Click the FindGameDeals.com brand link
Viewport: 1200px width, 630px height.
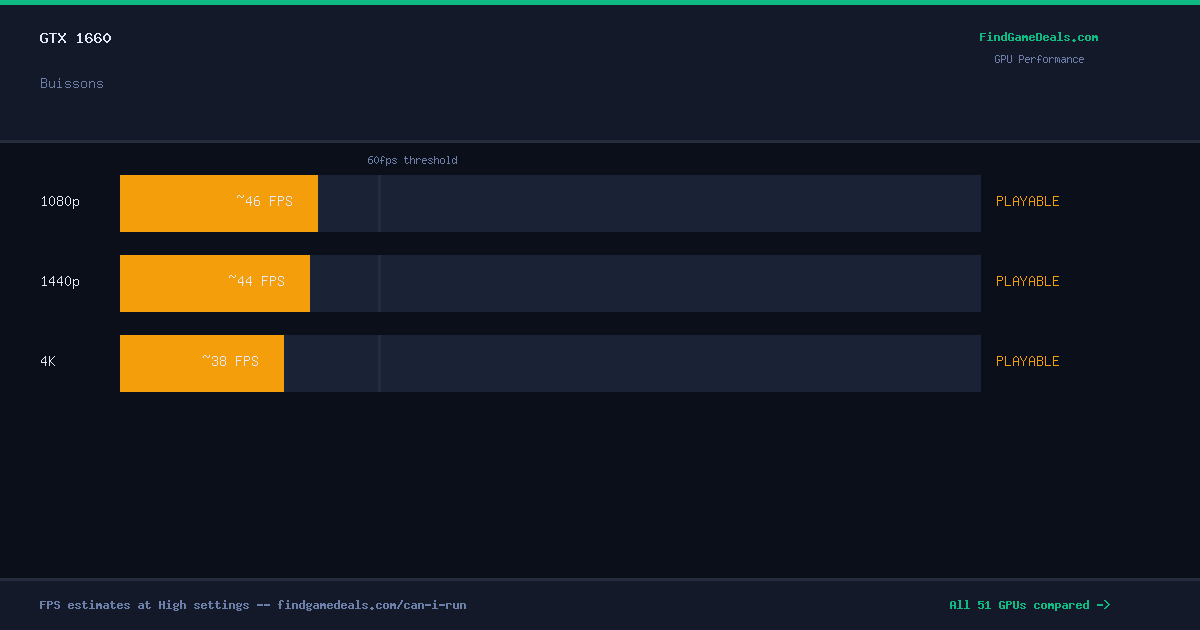1038,37
